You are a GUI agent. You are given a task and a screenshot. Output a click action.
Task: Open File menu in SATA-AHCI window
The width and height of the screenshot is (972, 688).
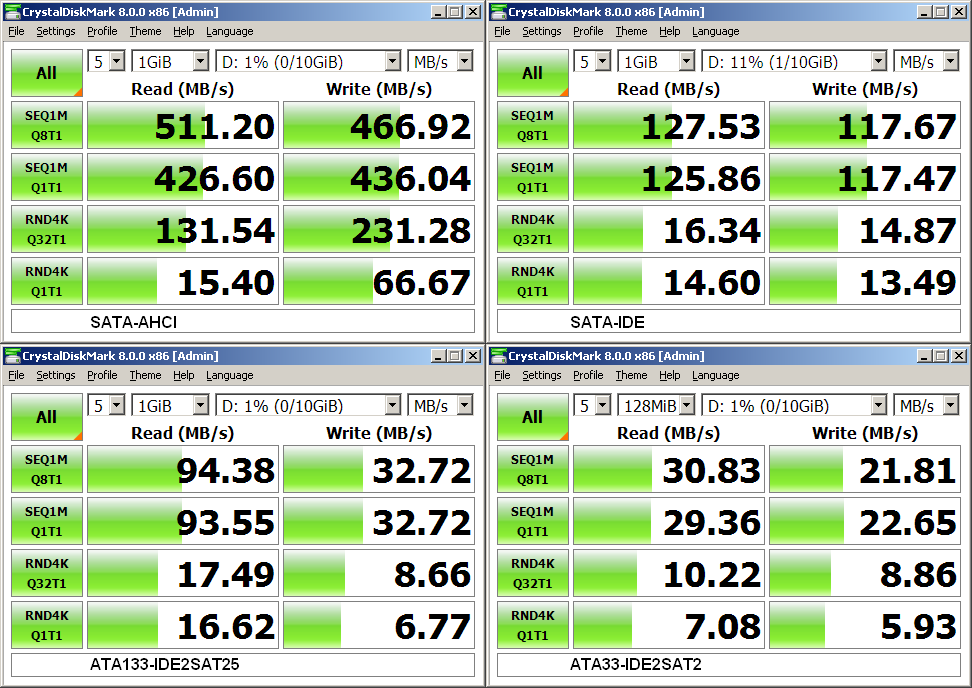17,31
